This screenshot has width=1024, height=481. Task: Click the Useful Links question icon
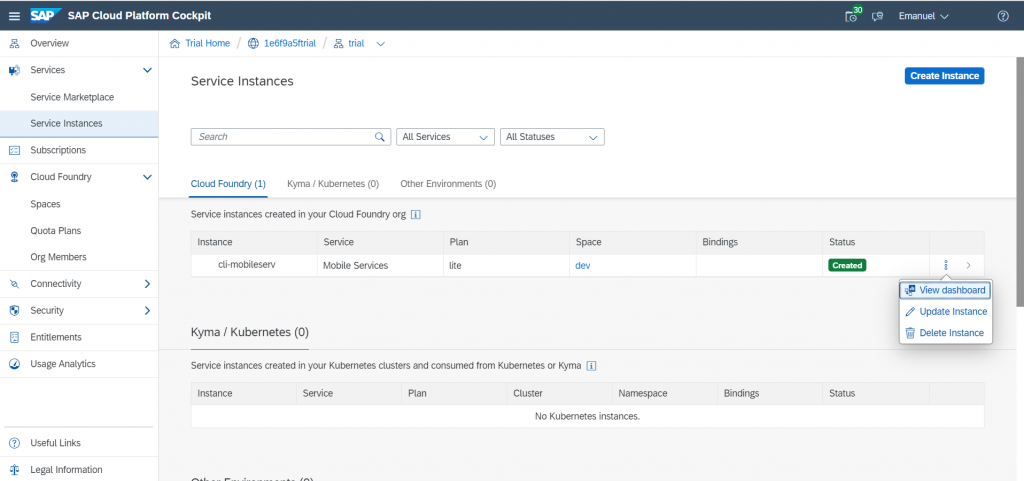pos(14,443)
